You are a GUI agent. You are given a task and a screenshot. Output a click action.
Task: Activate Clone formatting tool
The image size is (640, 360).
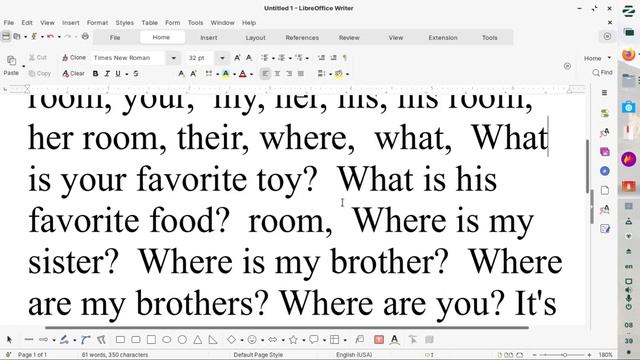pos(74,58)
